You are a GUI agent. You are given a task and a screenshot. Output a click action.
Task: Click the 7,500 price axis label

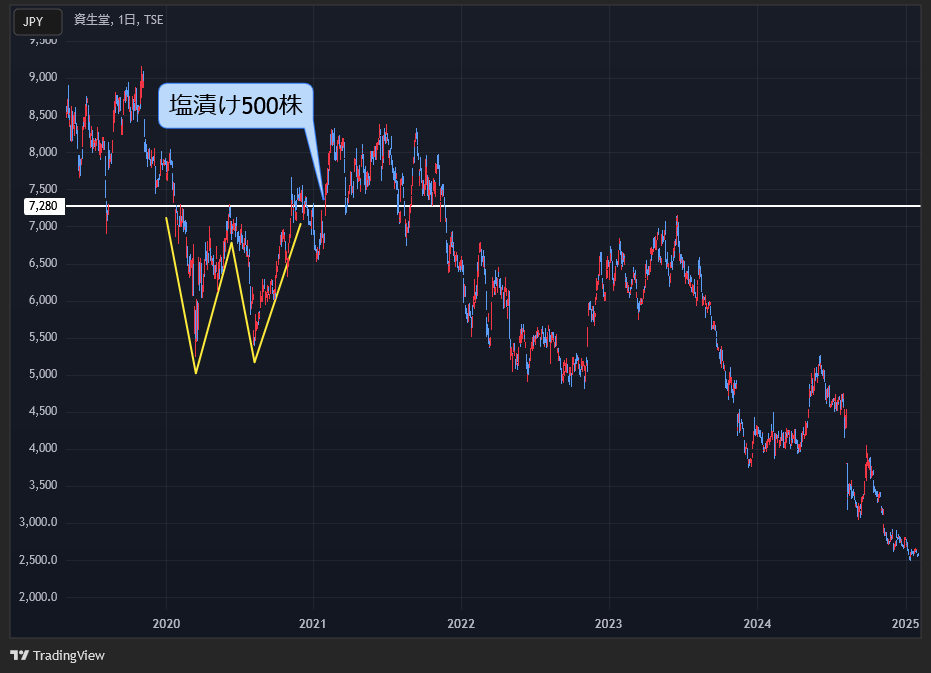point(43,189)
